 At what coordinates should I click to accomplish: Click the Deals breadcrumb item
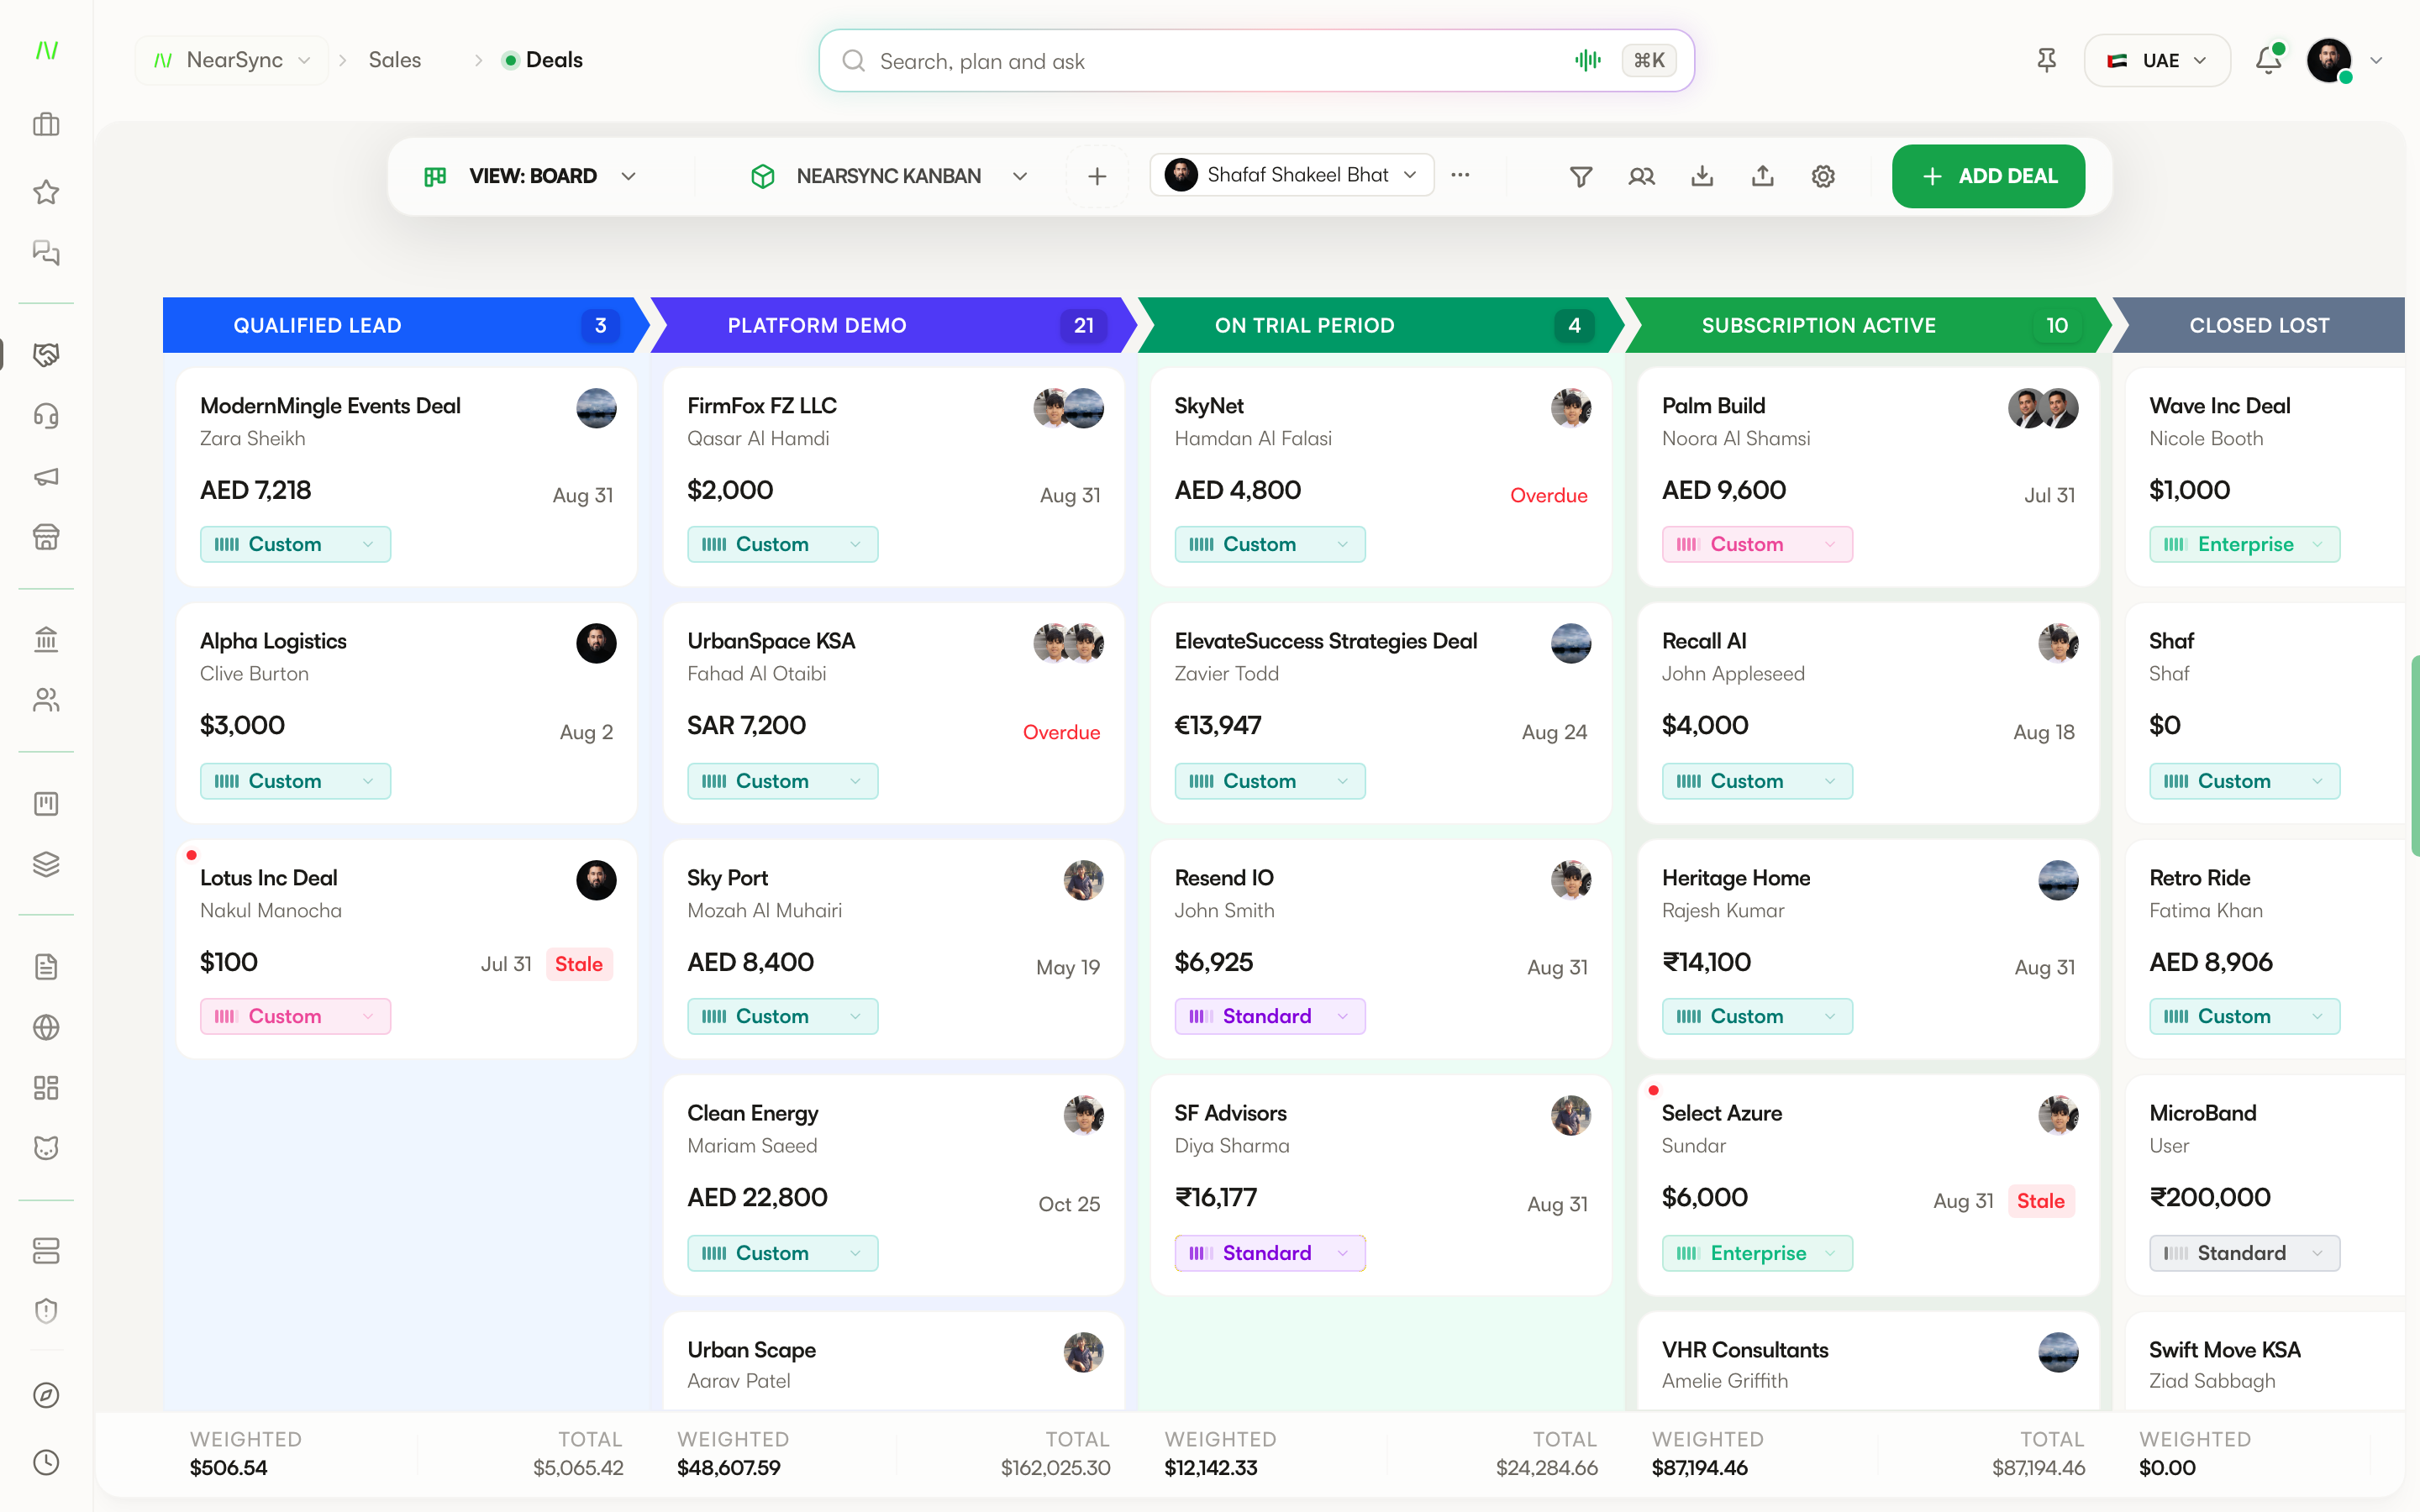(x=543, y=60)
